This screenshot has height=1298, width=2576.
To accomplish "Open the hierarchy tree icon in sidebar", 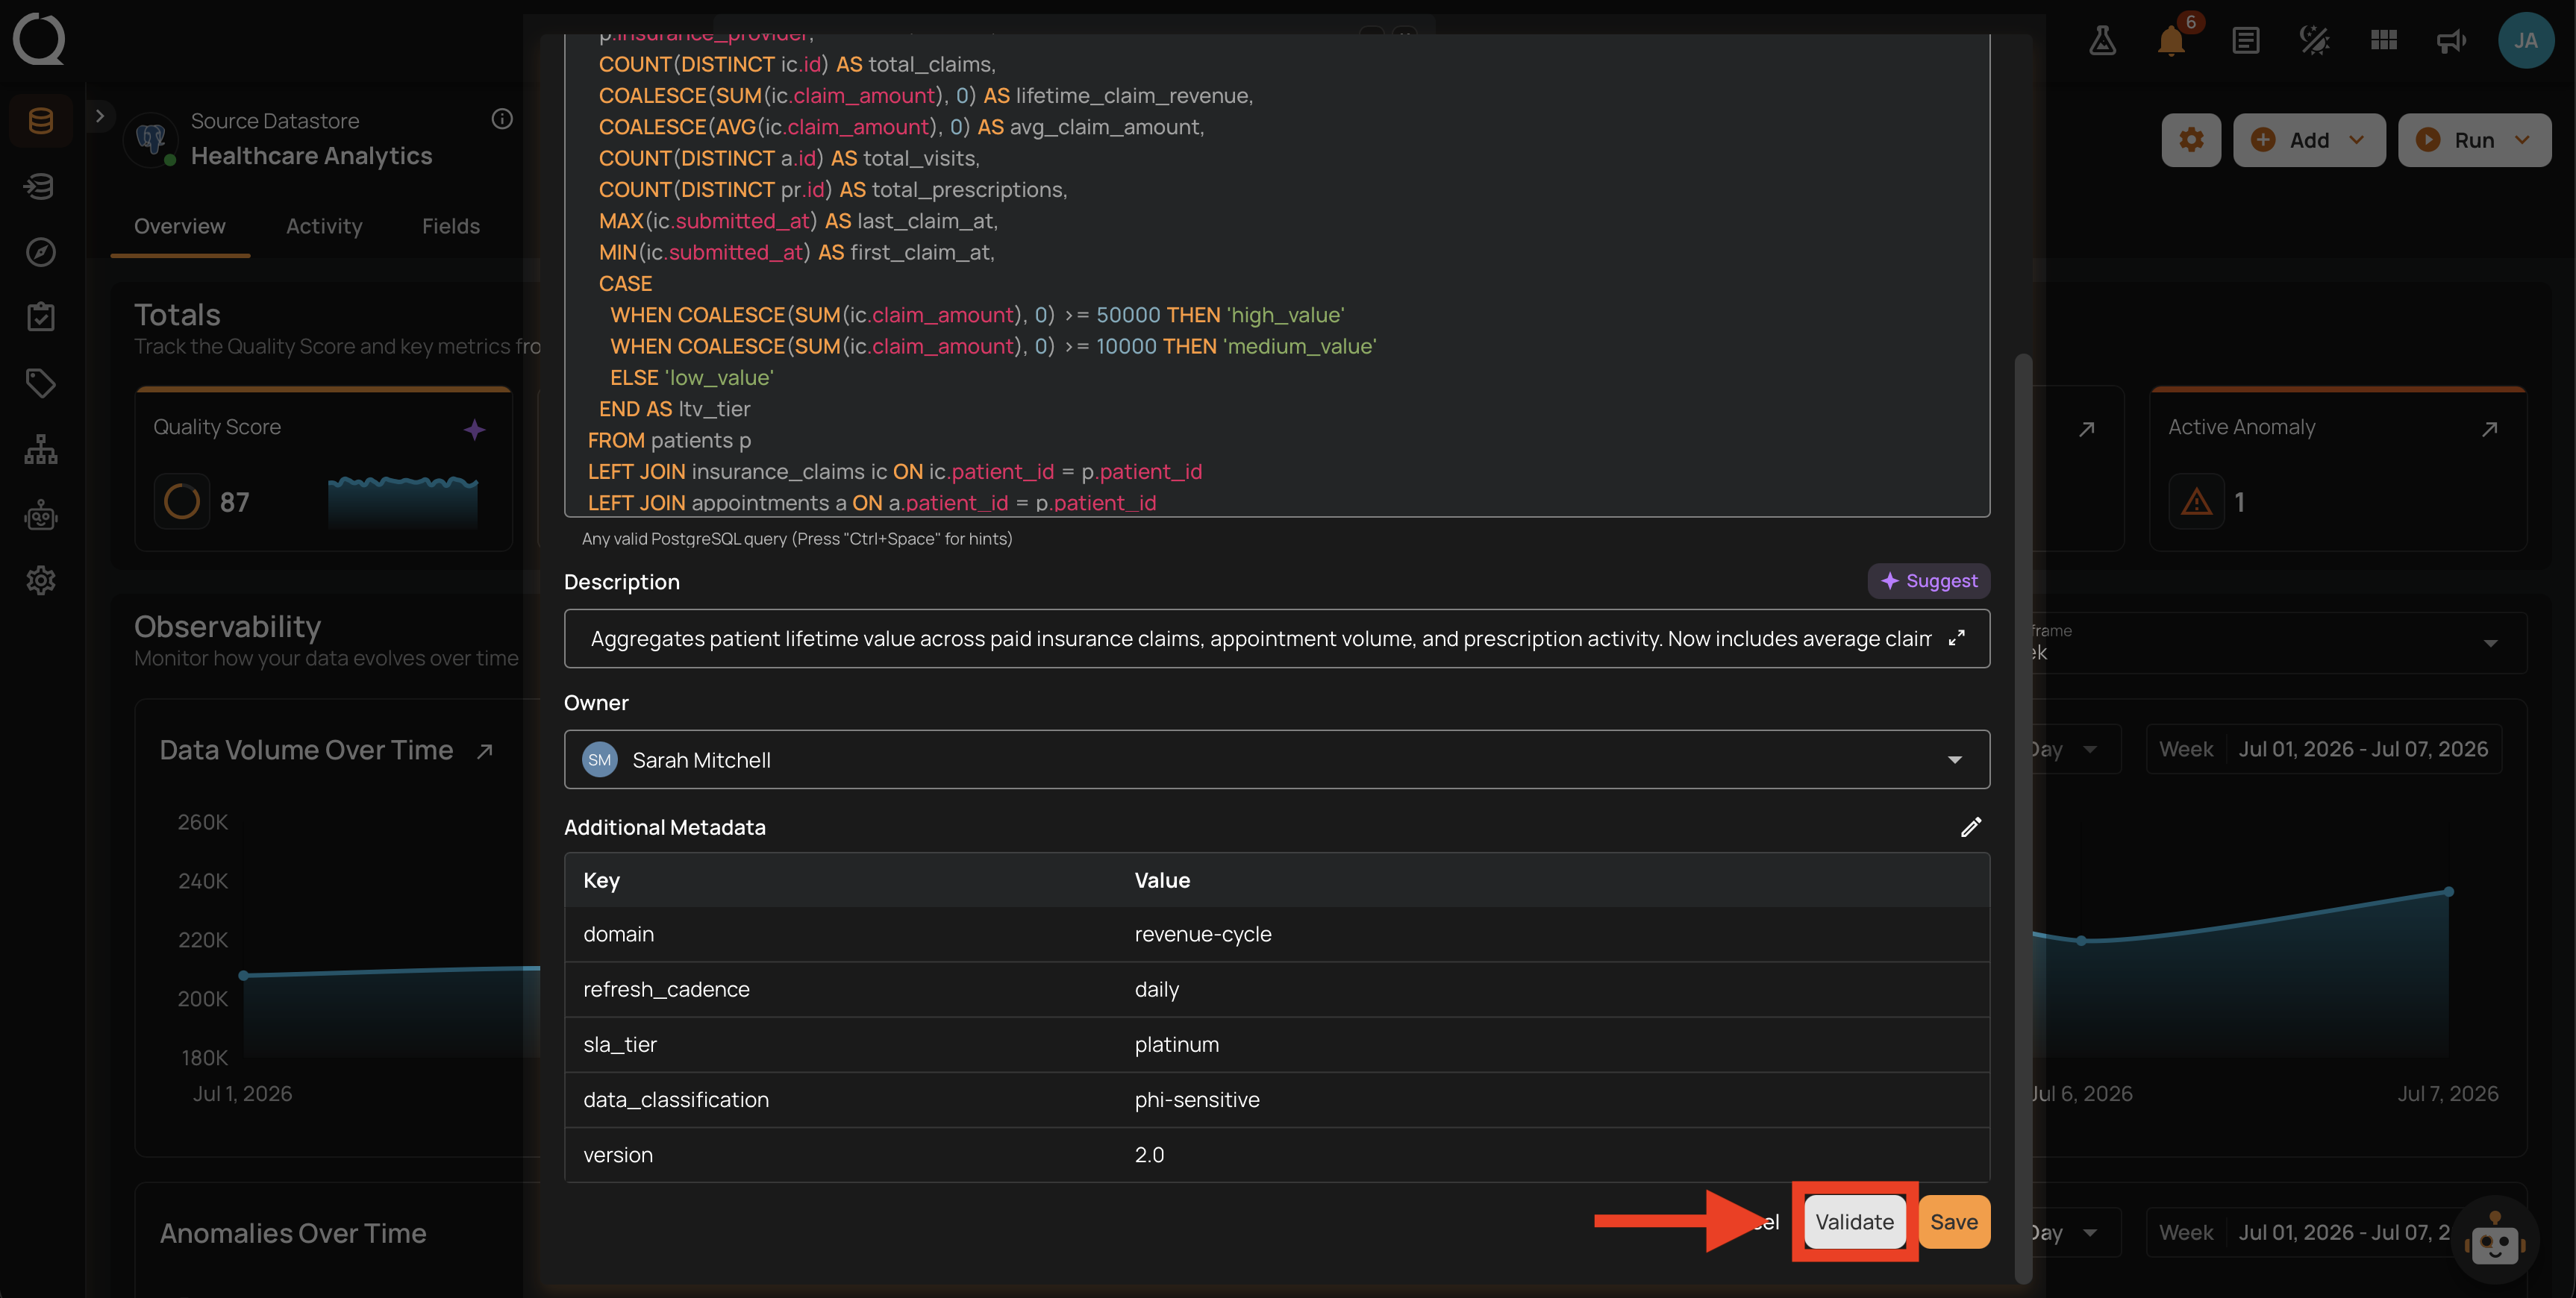I will (x=41, y=449).
